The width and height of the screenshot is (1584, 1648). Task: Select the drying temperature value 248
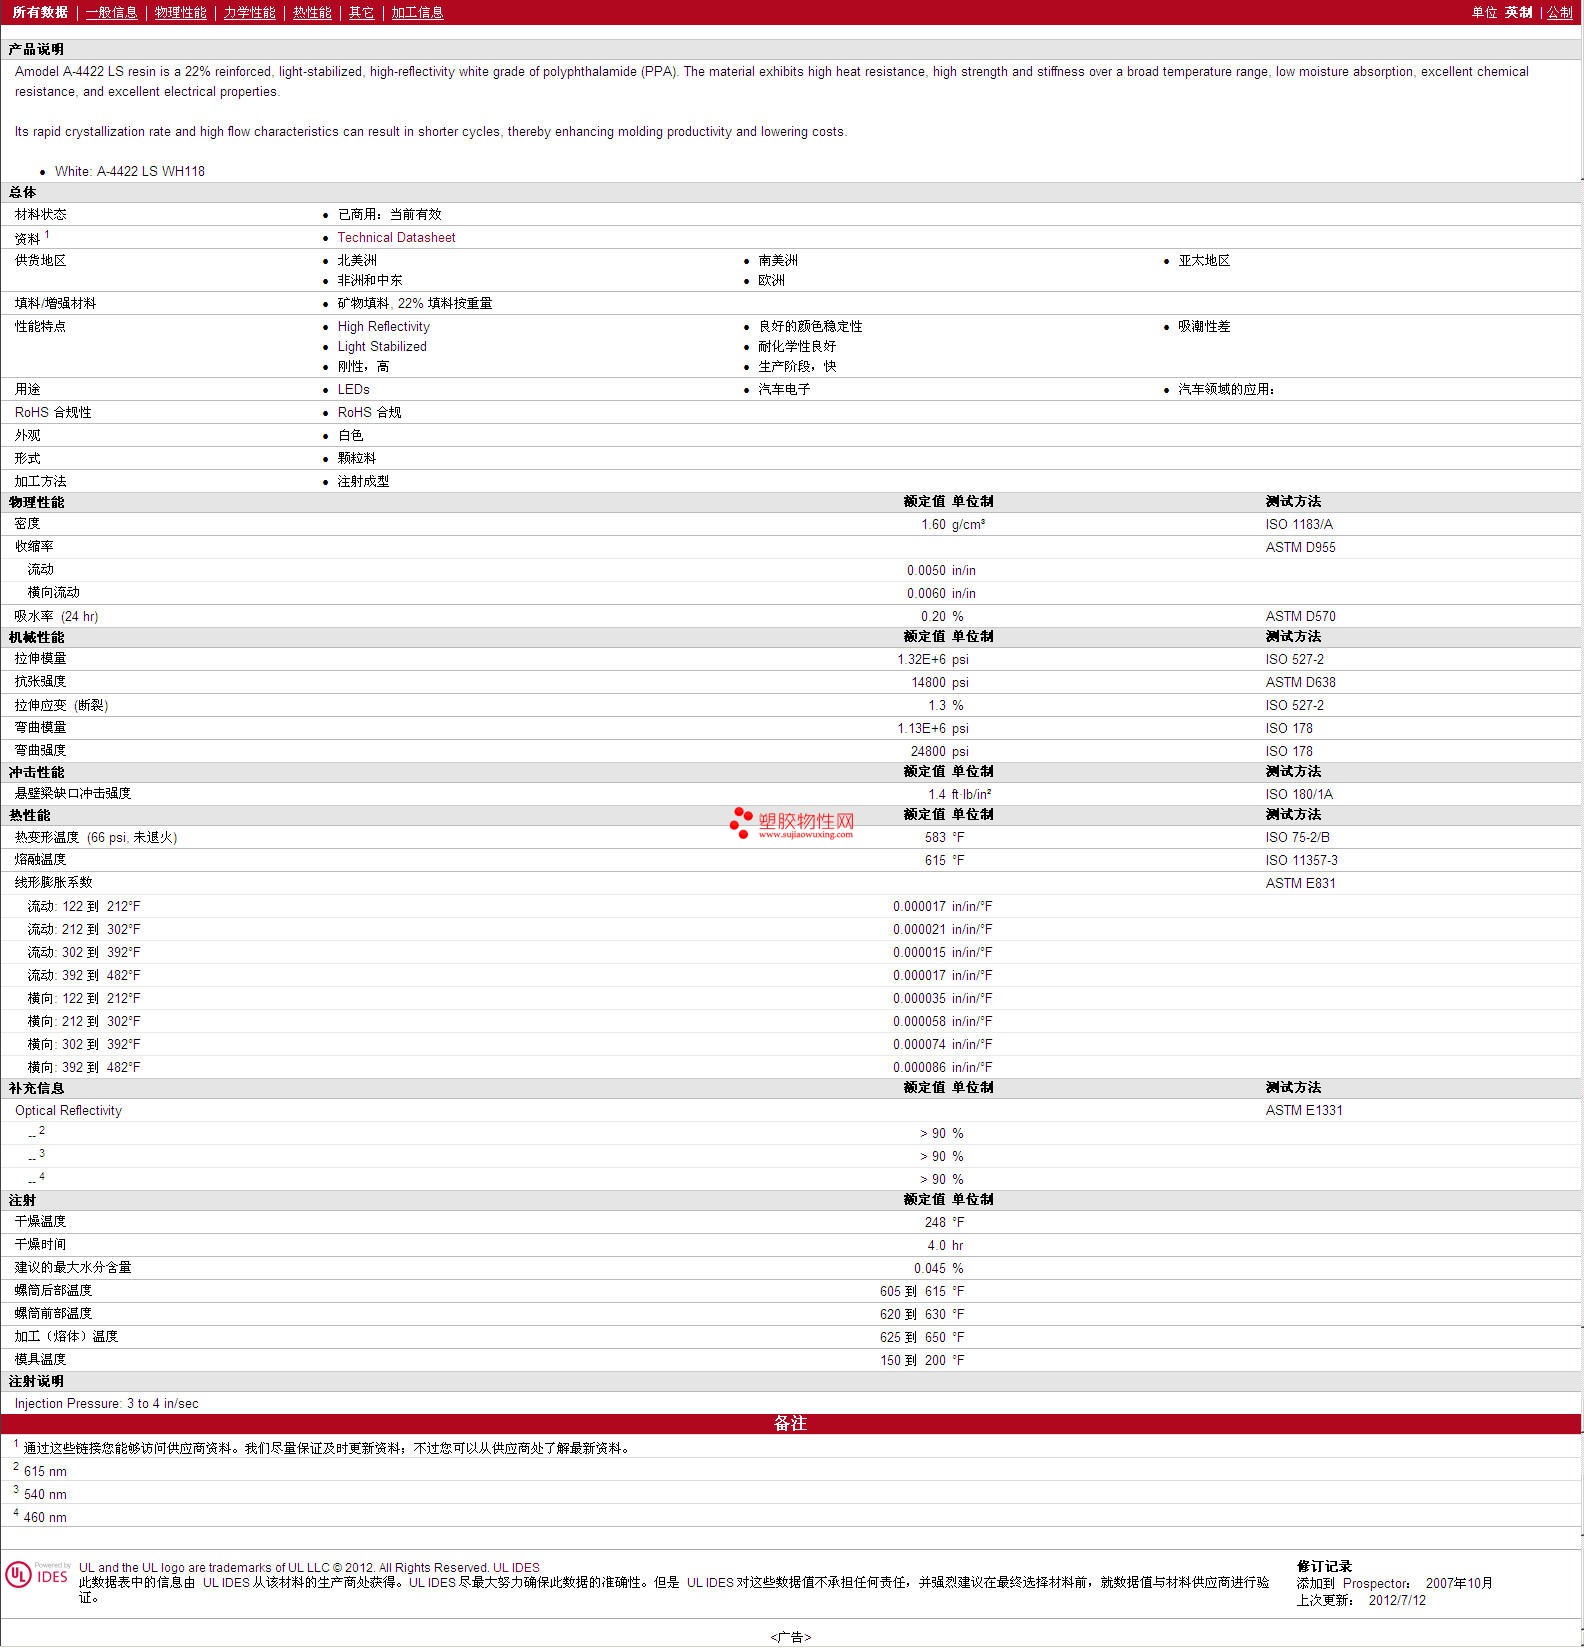pyautogui.click(x=935, y=1222)
